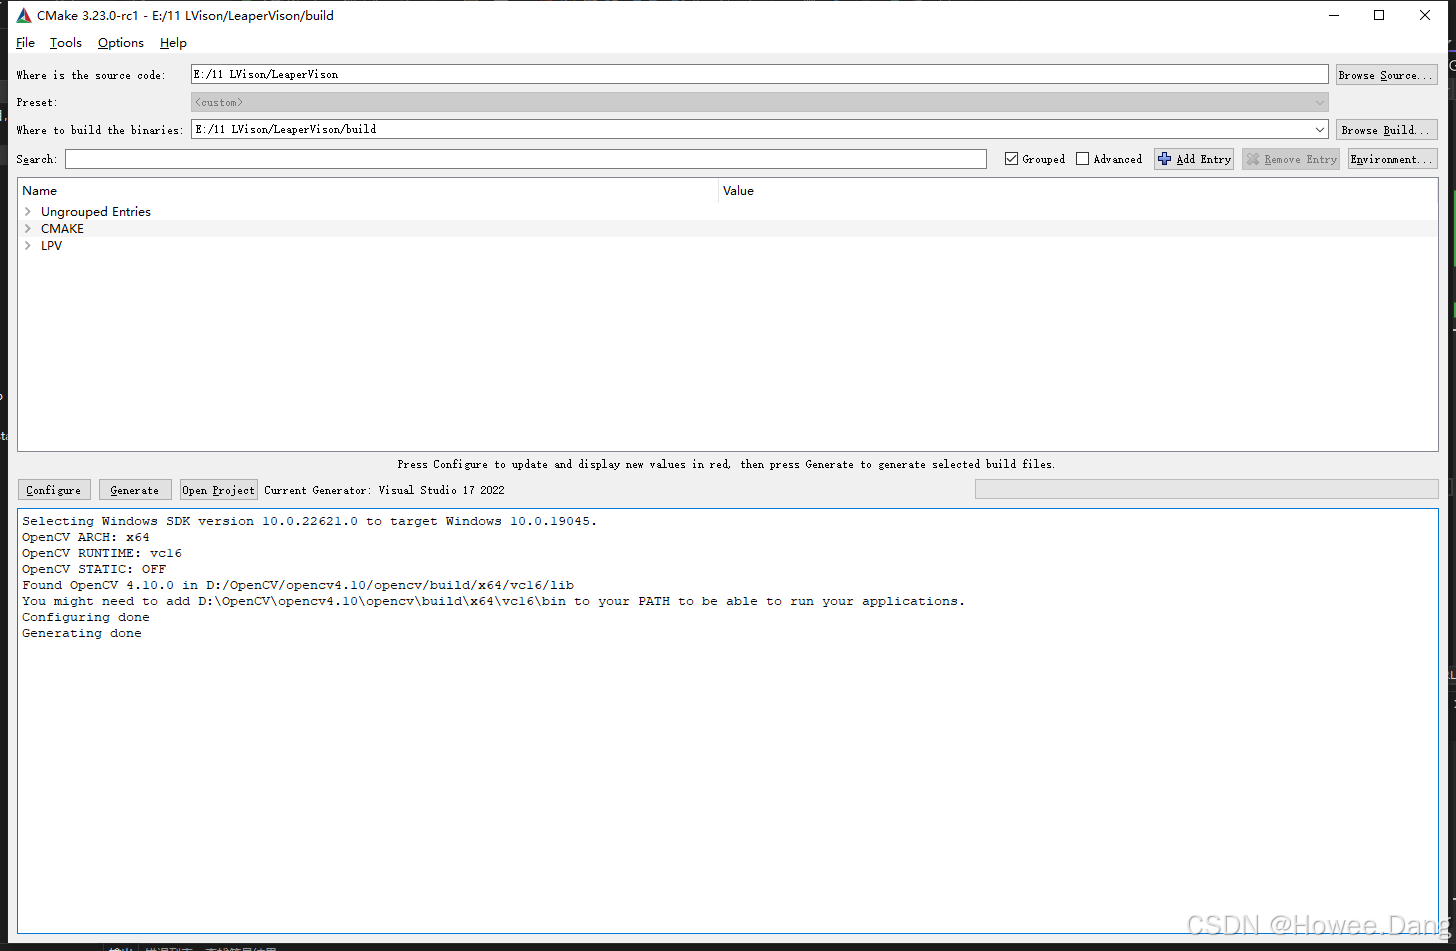Click the X icon on Remove Entry

point(1253,159)
